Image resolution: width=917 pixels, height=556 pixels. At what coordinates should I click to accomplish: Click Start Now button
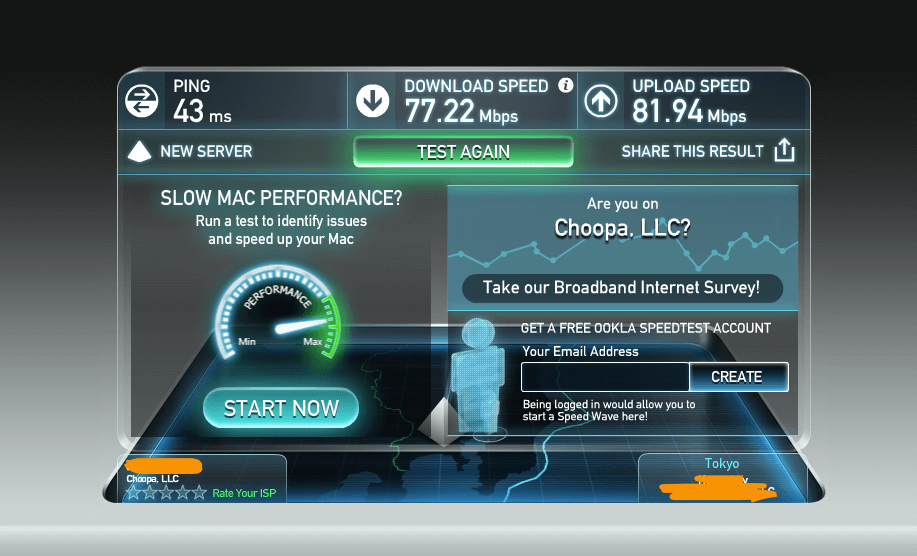[x=281, y=408]
